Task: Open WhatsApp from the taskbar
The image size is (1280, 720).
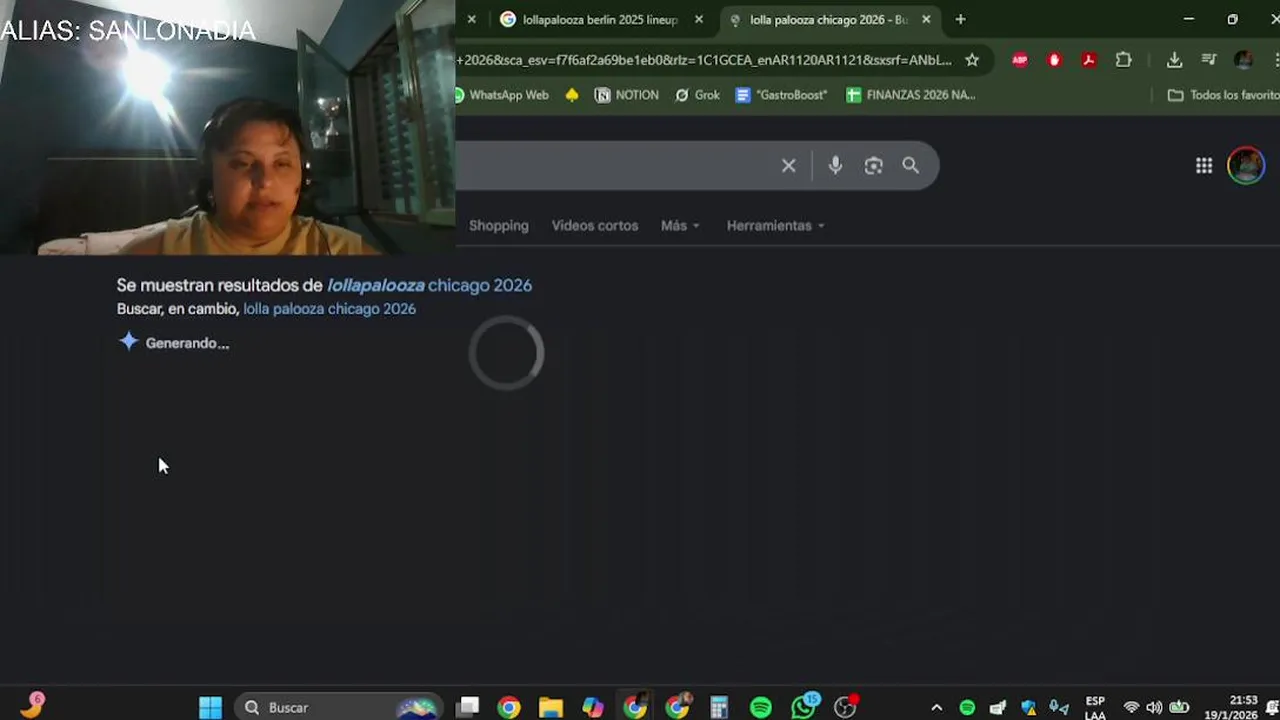Action: point(804,707)
